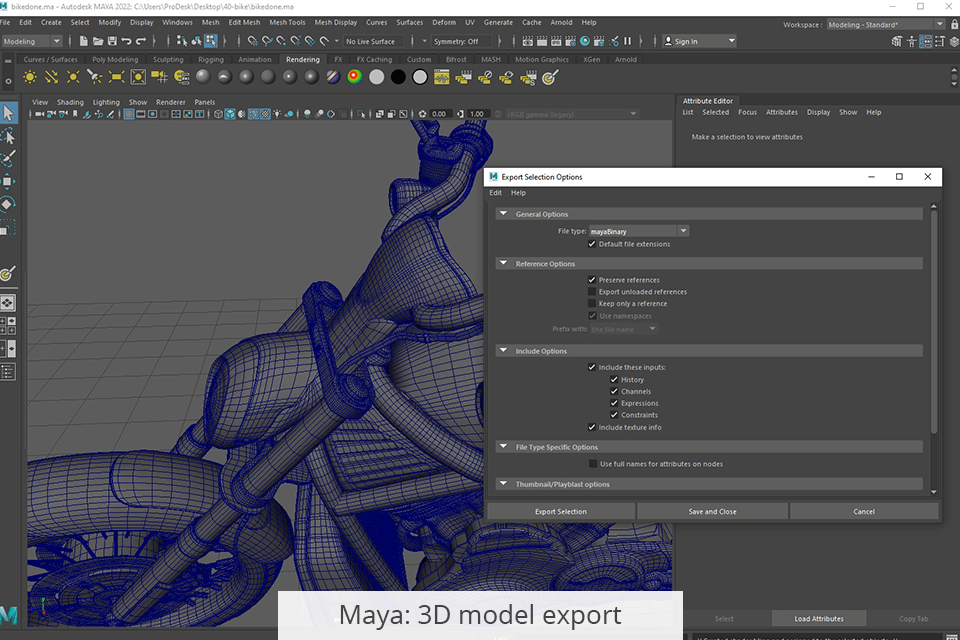
Task: Collapse the Reference Options section
Action: coord(503,264)
